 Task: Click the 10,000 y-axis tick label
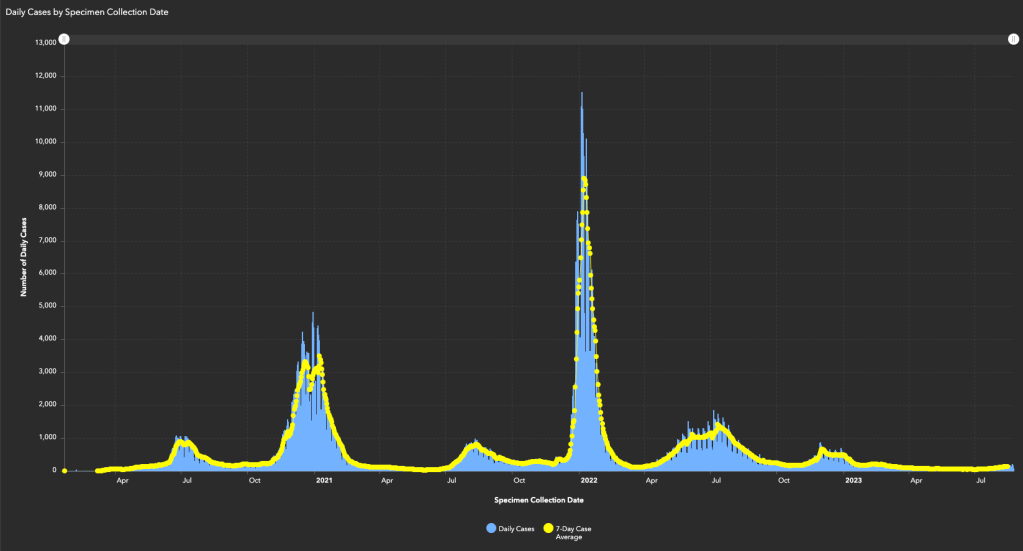(44, 142)
